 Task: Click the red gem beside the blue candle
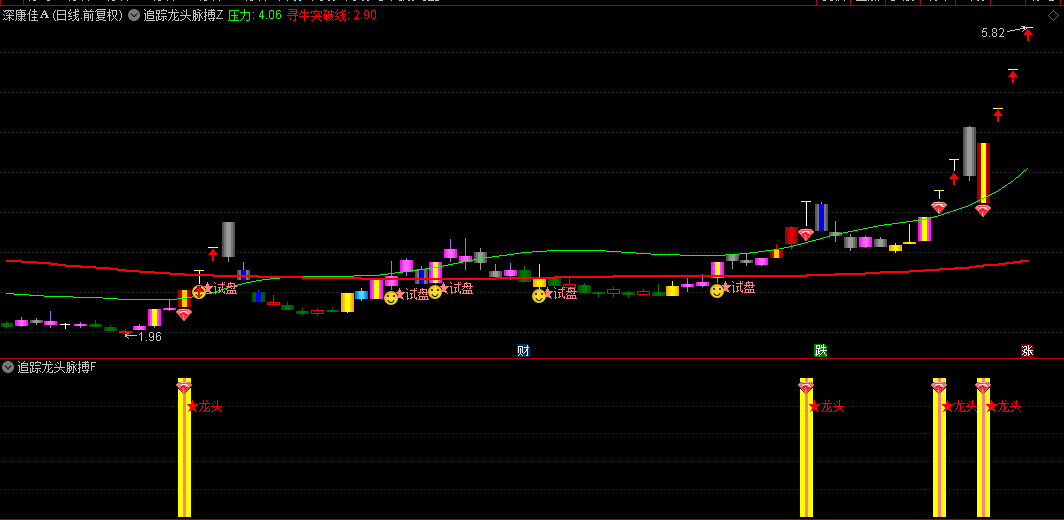coord(805,234)
